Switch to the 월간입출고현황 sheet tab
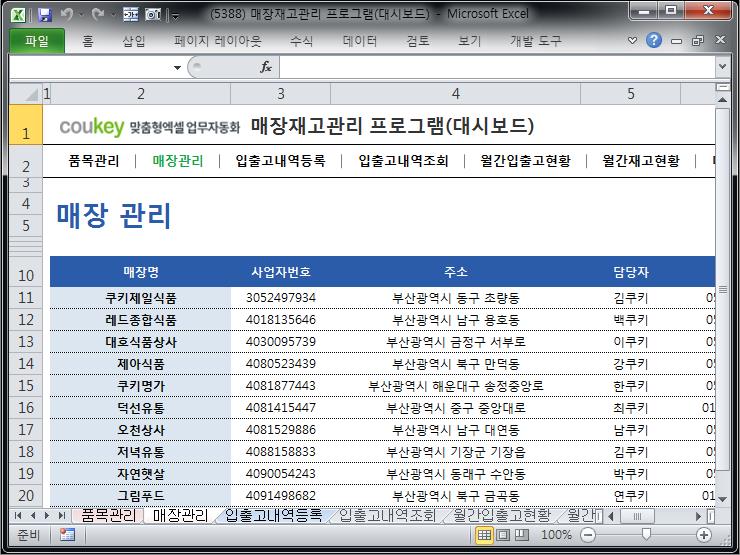 click(502, 515)
